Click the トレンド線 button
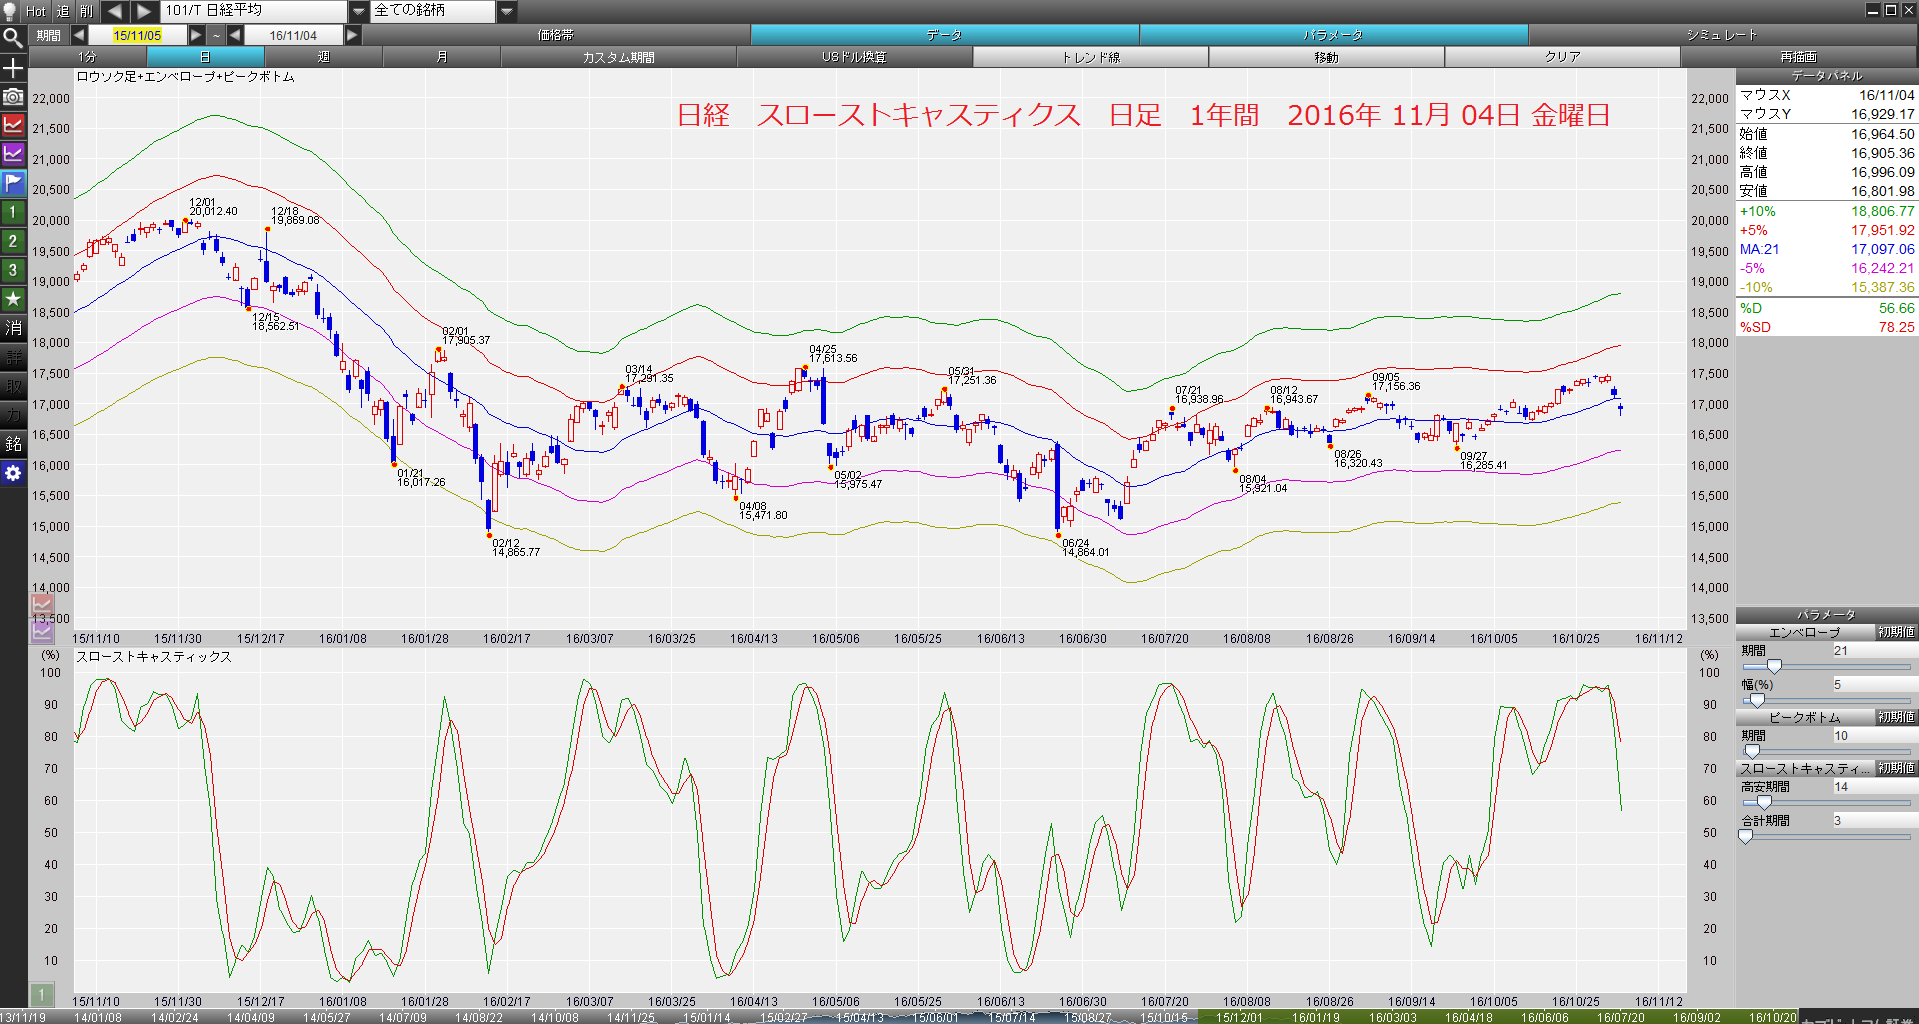The image size is (1919, 1024). point(1090,57)
